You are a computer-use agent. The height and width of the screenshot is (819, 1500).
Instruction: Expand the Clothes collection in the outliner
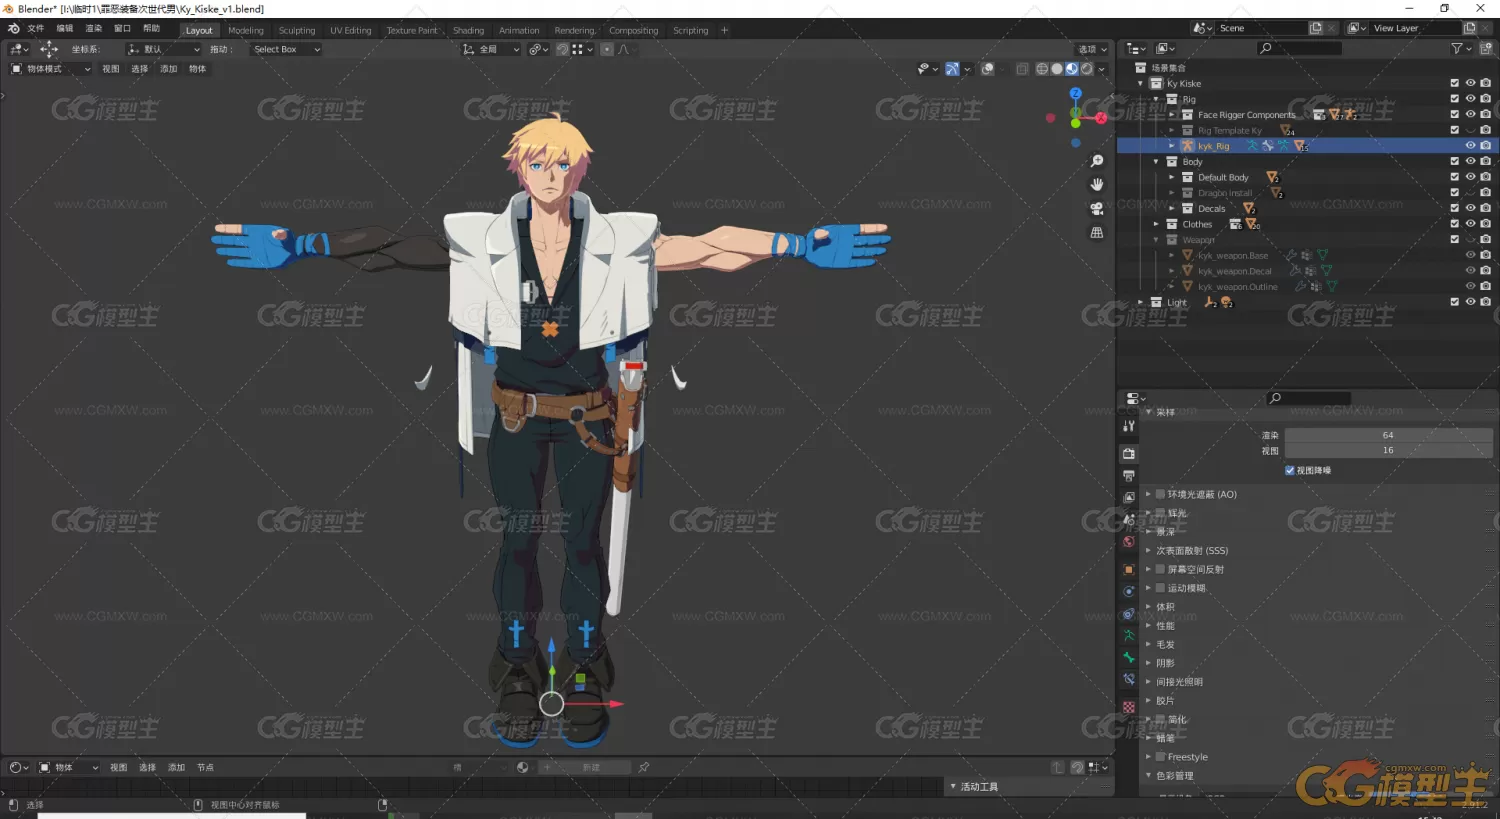point(1156,224)
